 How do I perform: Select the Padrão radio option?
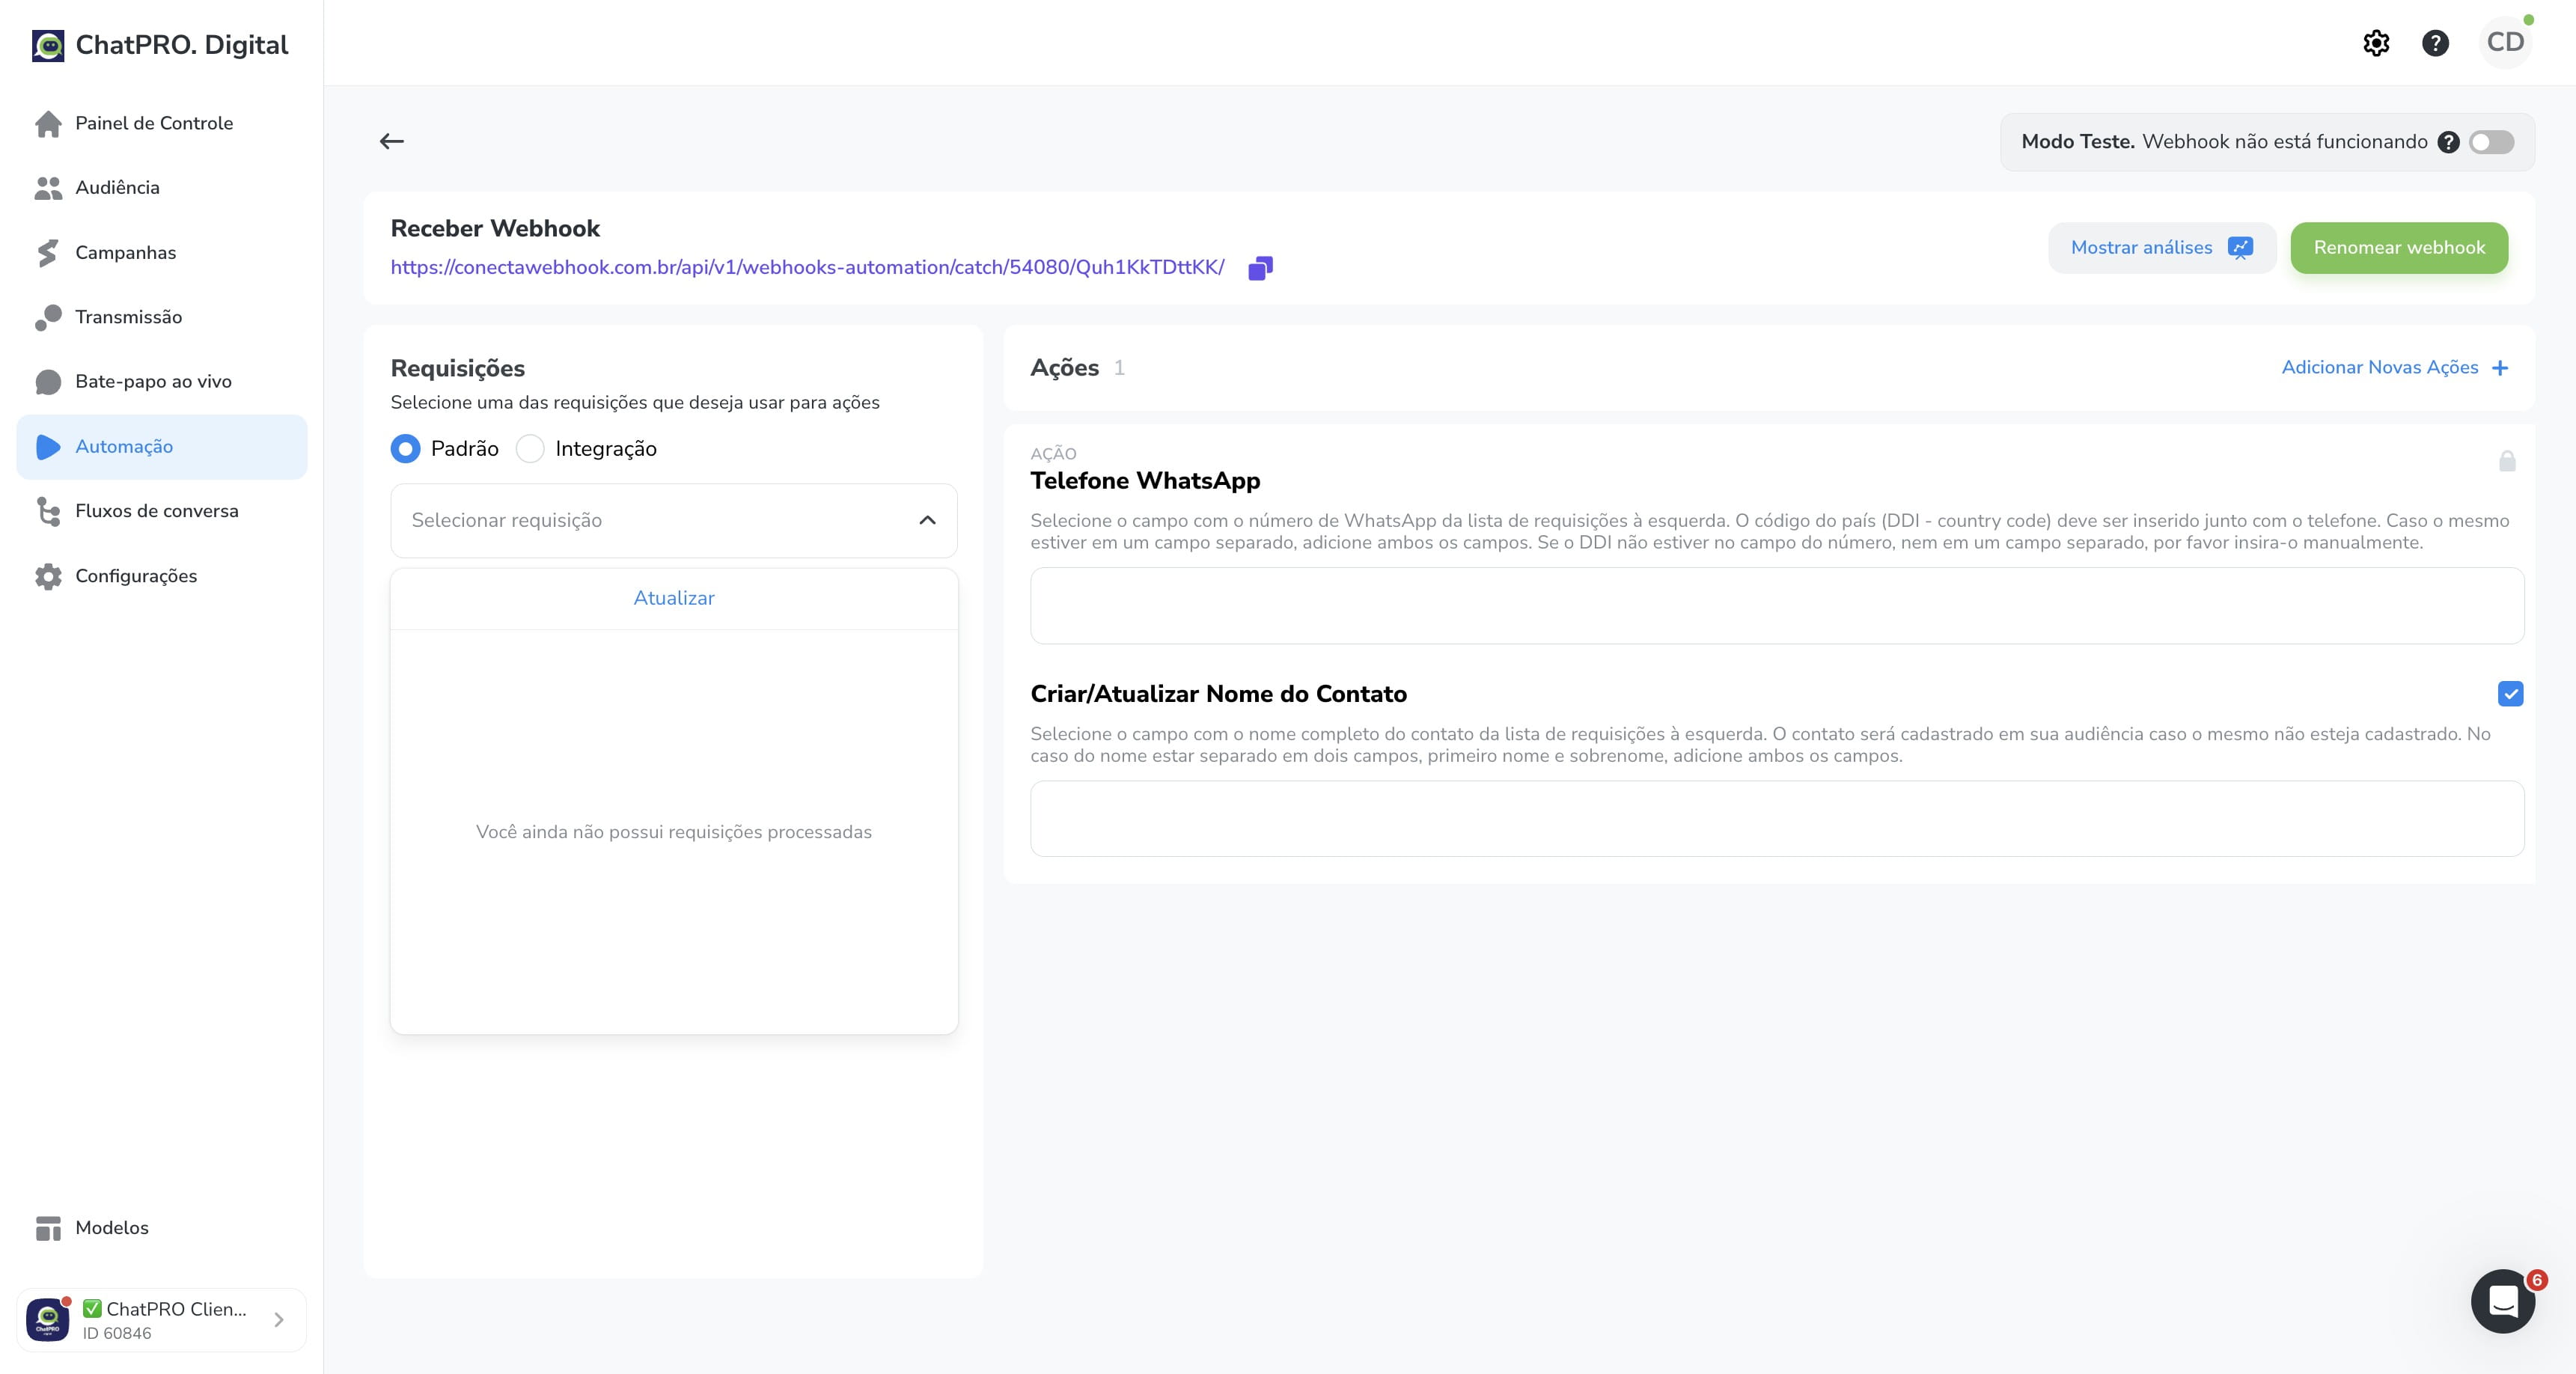click(x=405, y=449)
